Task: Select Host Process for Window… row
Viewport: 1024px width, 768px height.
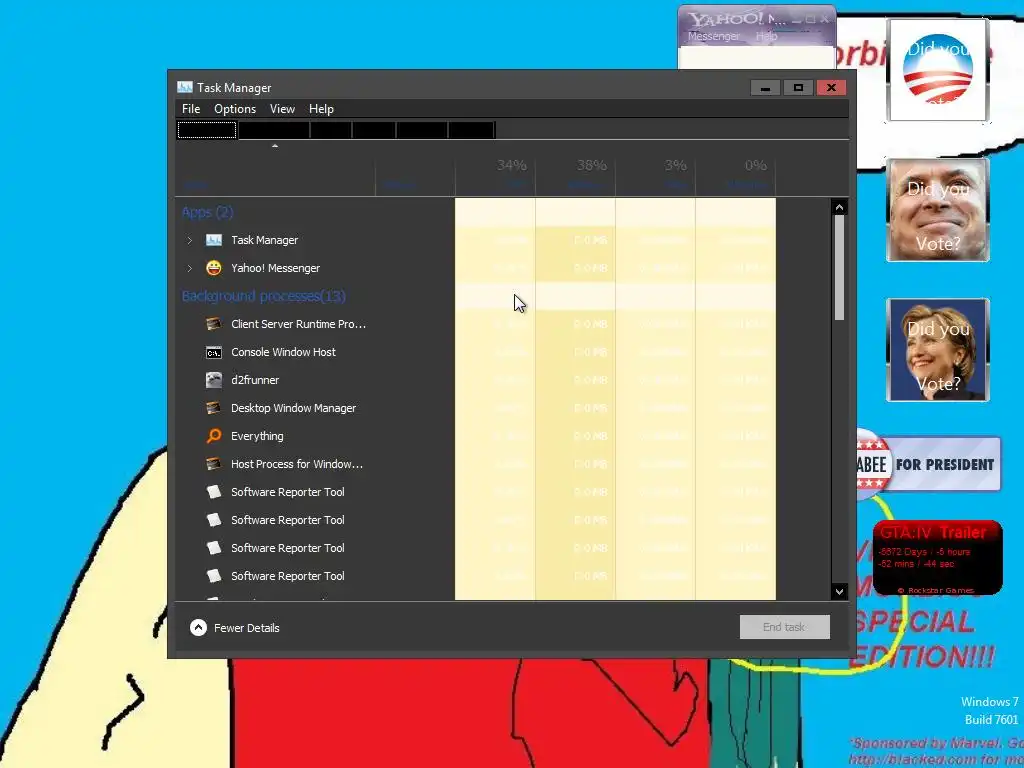Action: click(x=475, y=464)
